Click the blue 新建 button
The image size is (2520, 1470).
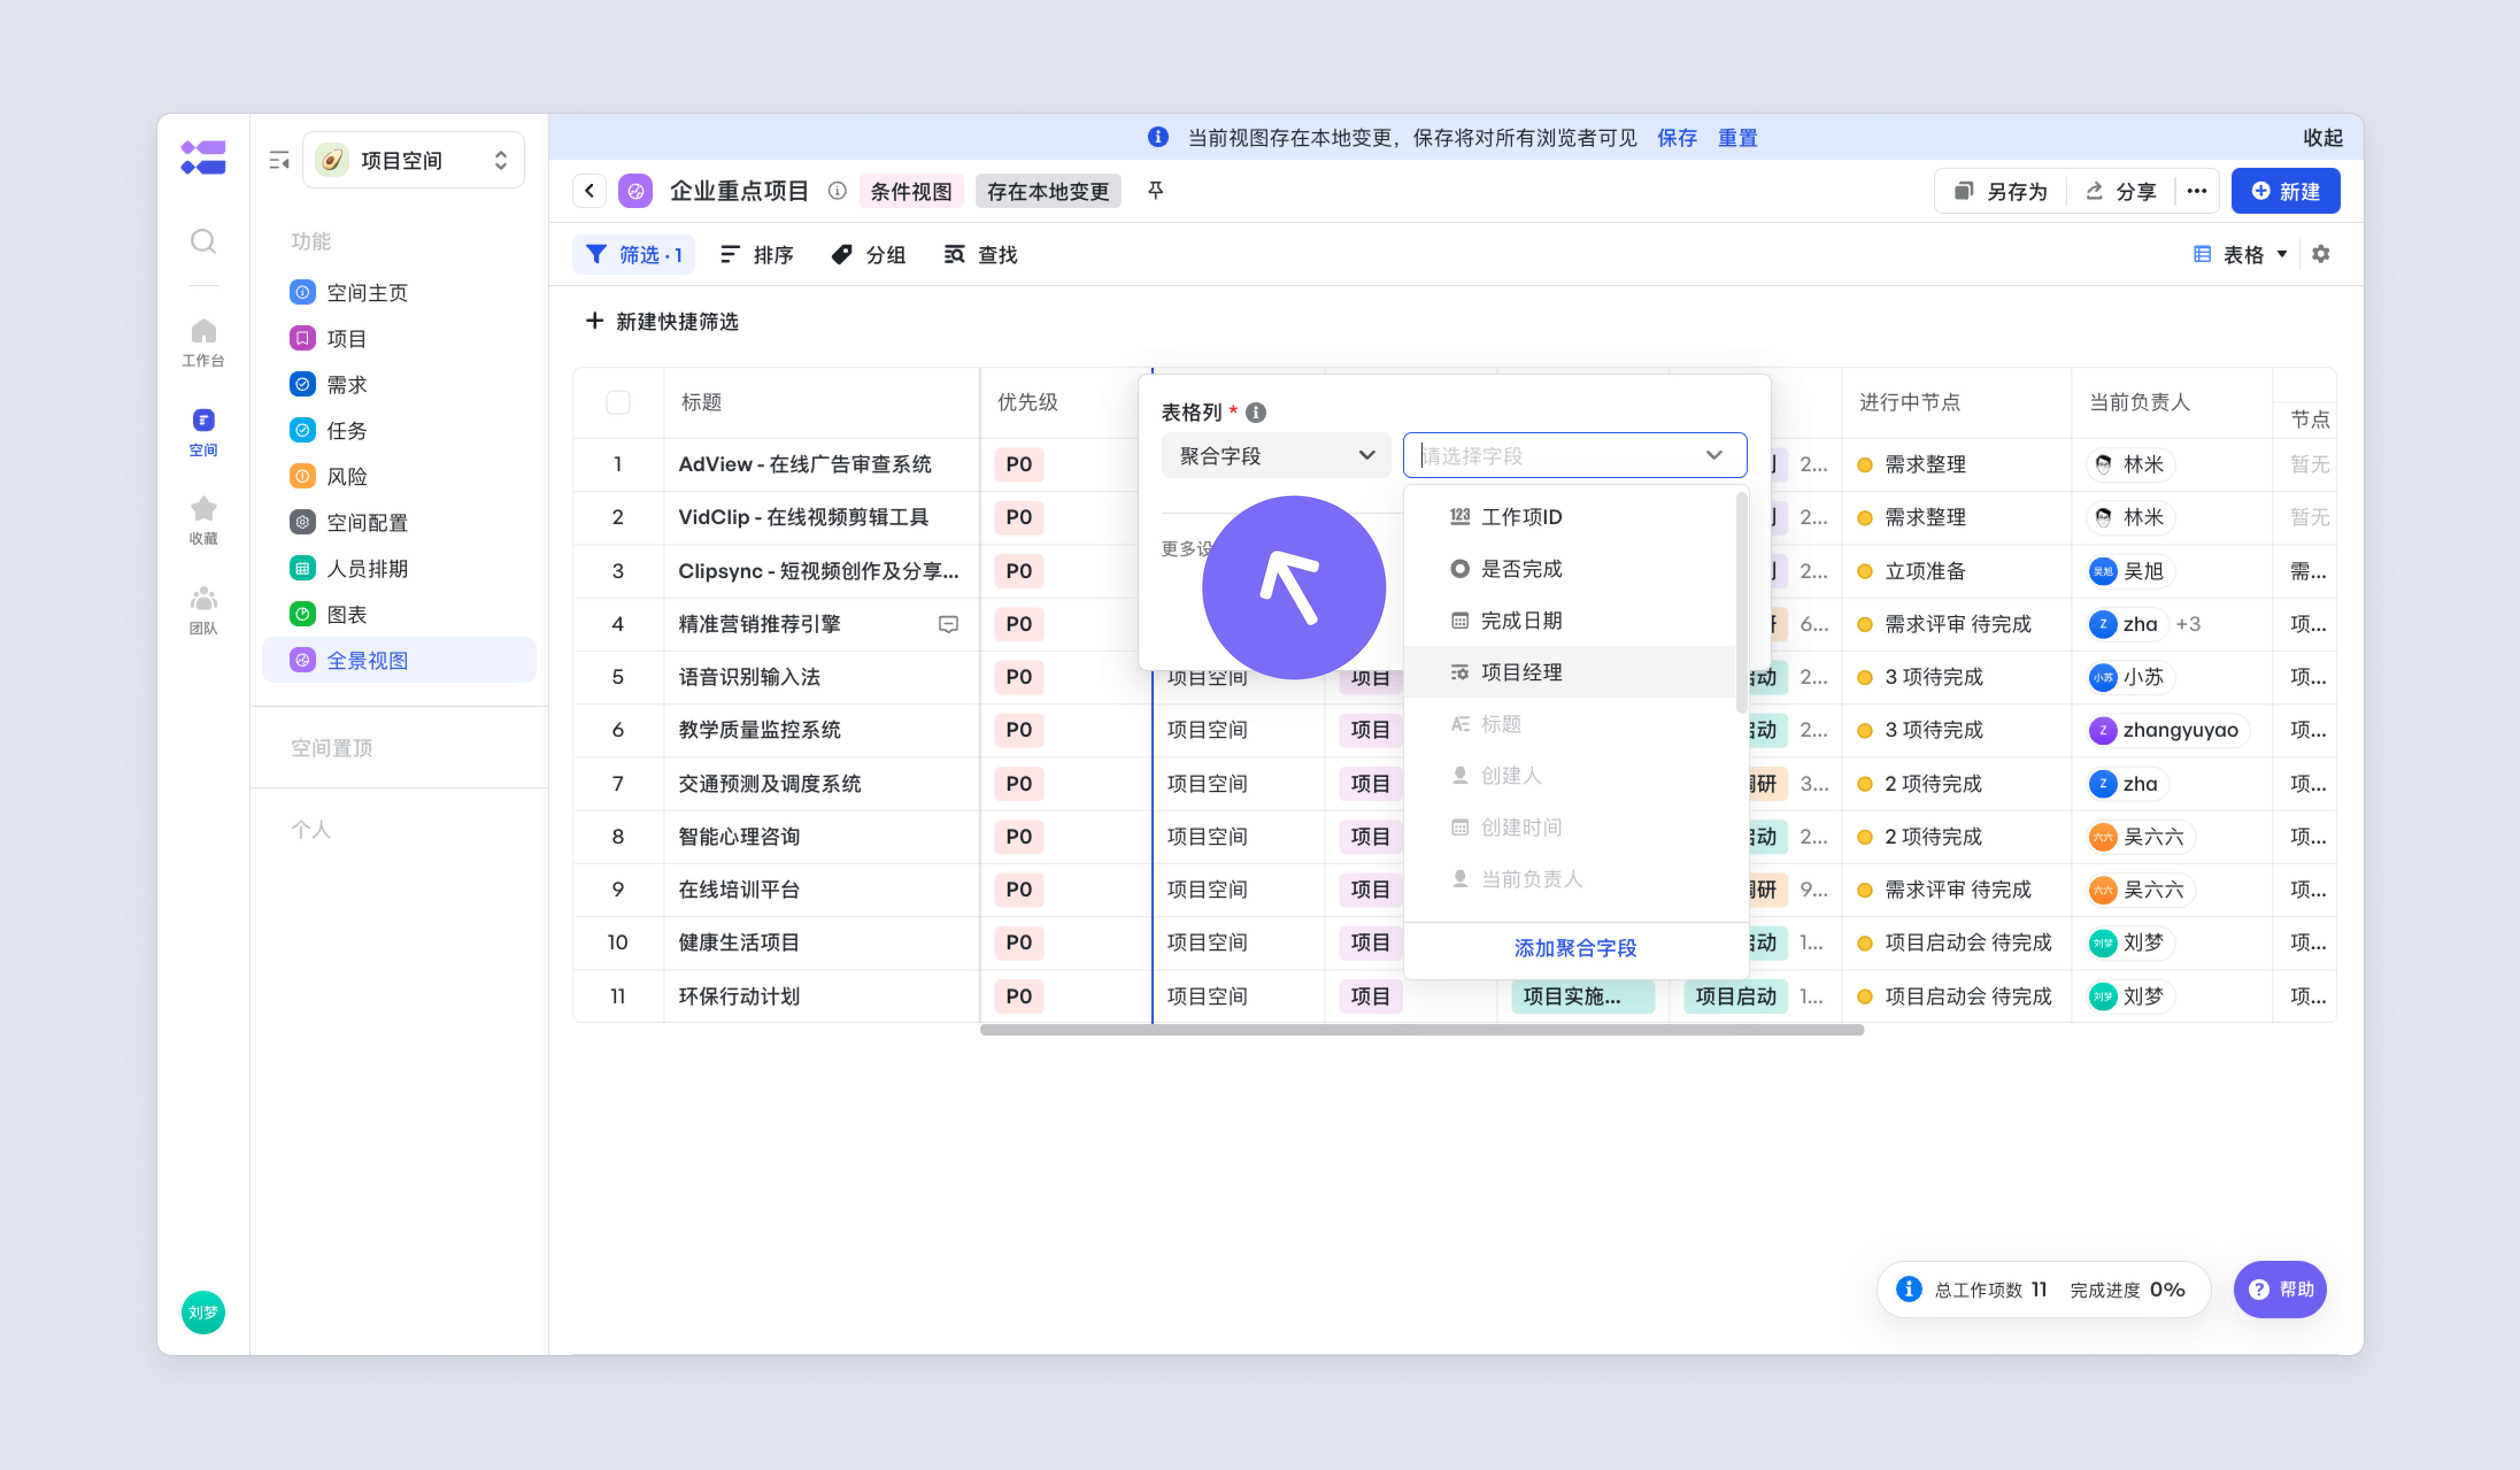pos(2285,191)
